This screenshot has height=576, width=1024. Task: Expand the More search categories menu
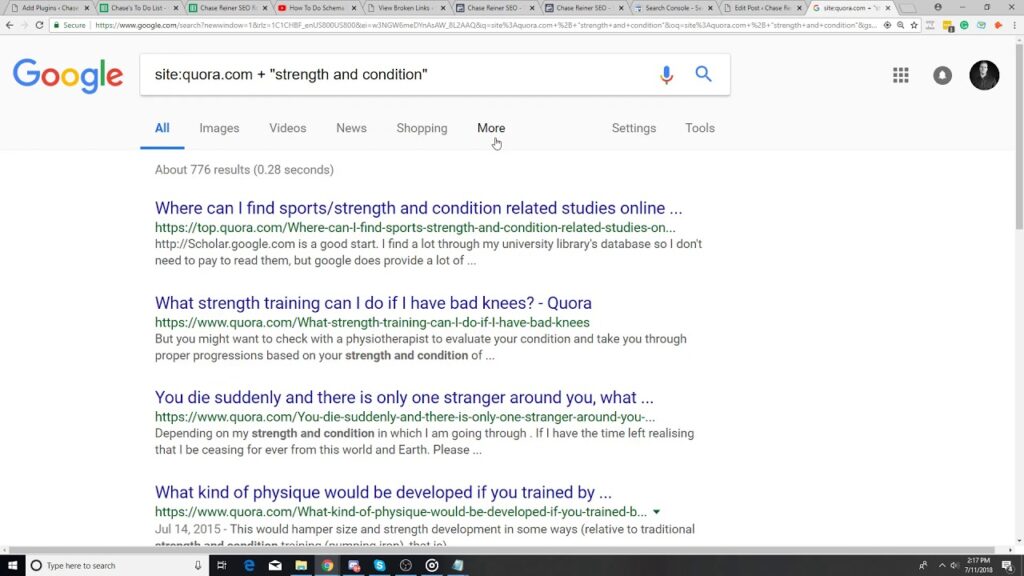[491, 128]
